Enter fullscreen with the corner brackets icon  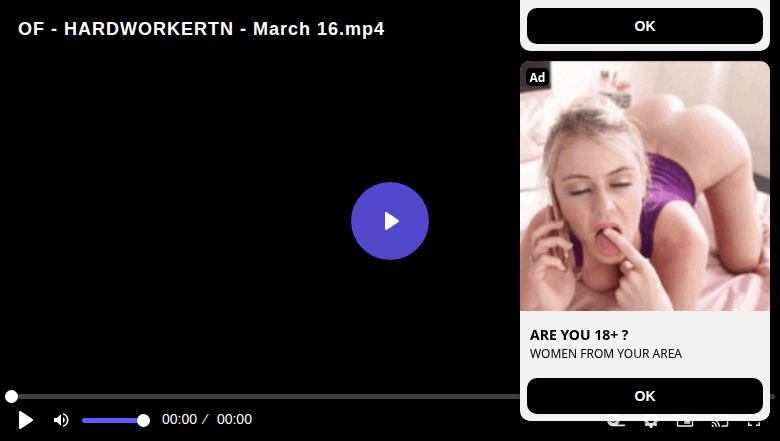tap(754, 423)
